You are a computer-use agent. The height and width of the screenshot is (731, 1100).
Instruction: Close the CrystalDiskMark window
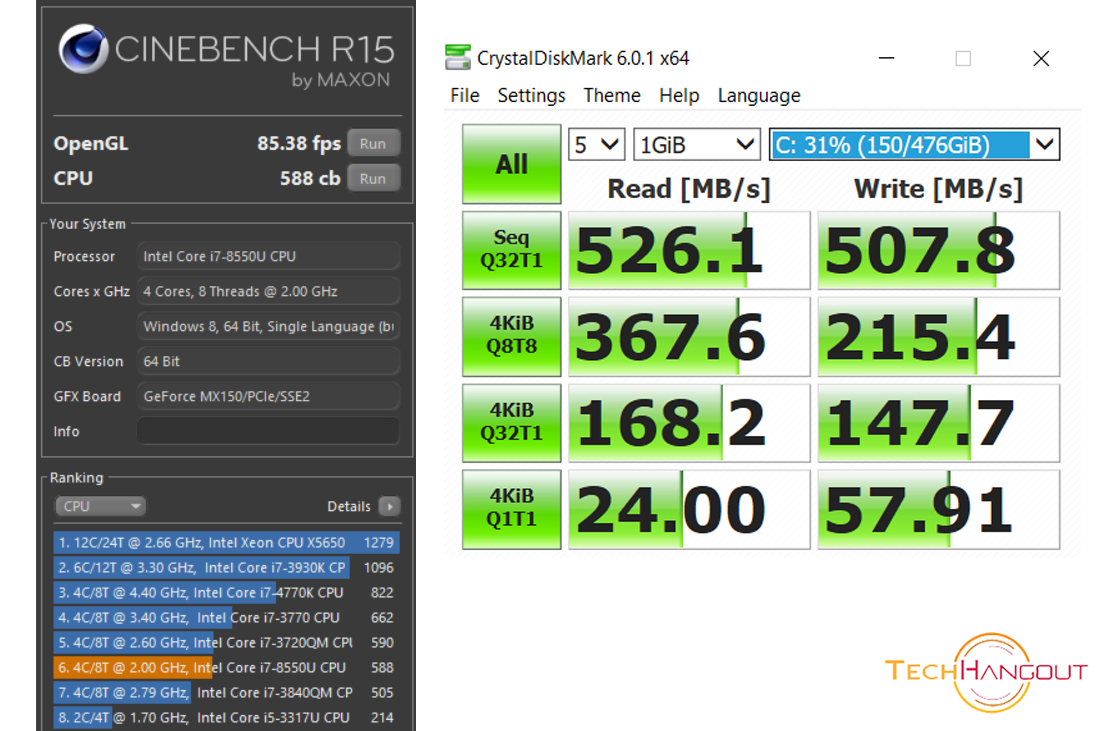pyautogui.click(x=1041, y=58)
